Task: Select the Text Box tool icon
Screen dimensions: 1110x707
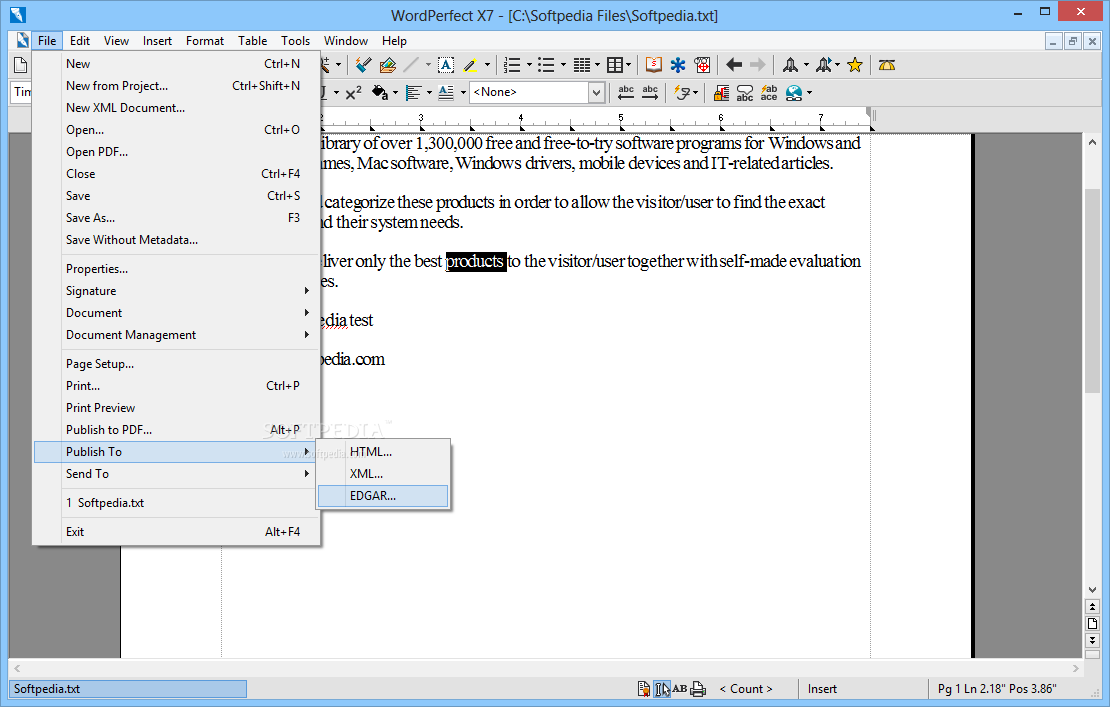Action: [x=446, y=65]
